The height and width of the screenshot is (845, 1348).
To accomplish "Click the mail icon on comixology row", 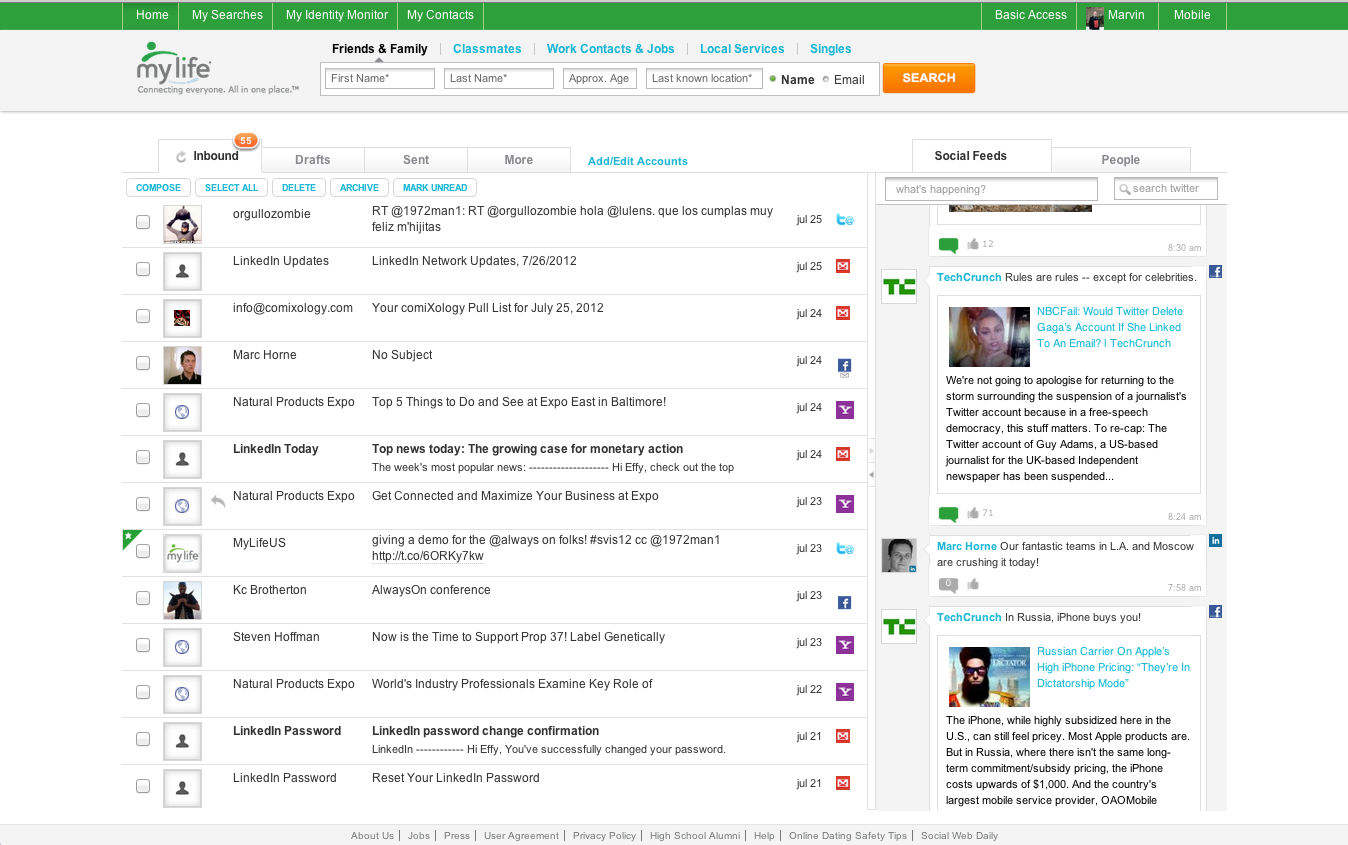I will (x=843, y=313).
